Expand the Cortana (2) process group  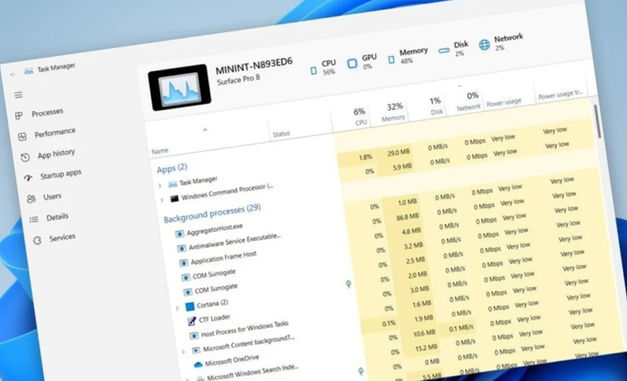click(177, 308)
